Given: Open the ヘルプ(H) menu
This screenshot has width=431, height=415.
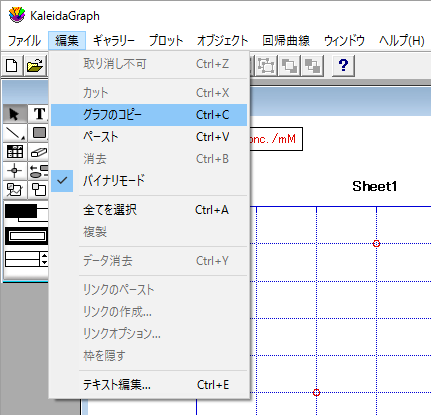Looking at the screenshot, I should [x=402, y=41].
